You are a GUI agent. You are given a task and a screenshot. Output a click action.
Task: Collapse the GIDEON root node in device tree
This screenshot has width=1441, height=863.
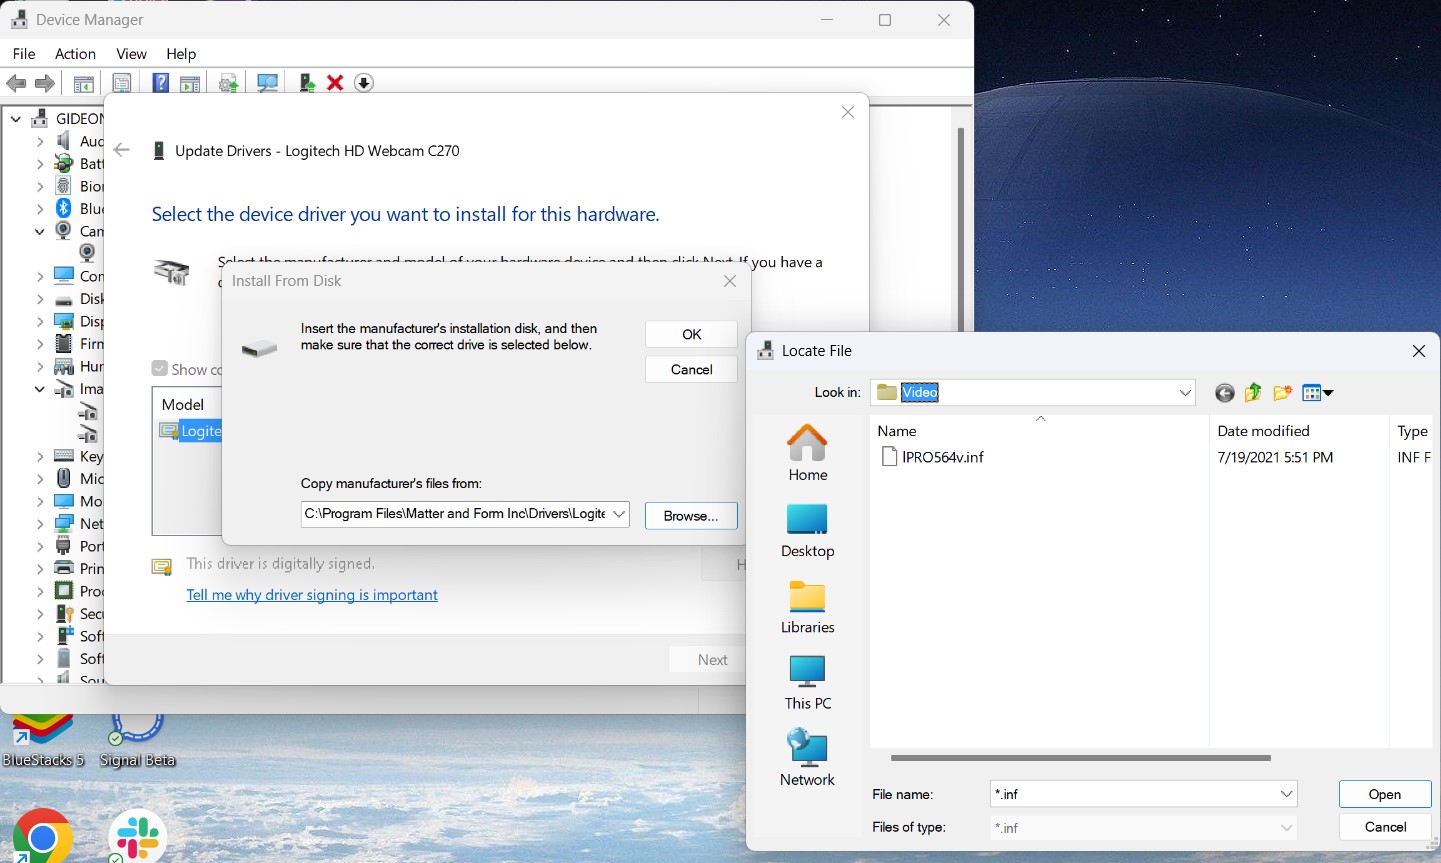point(16,119)
